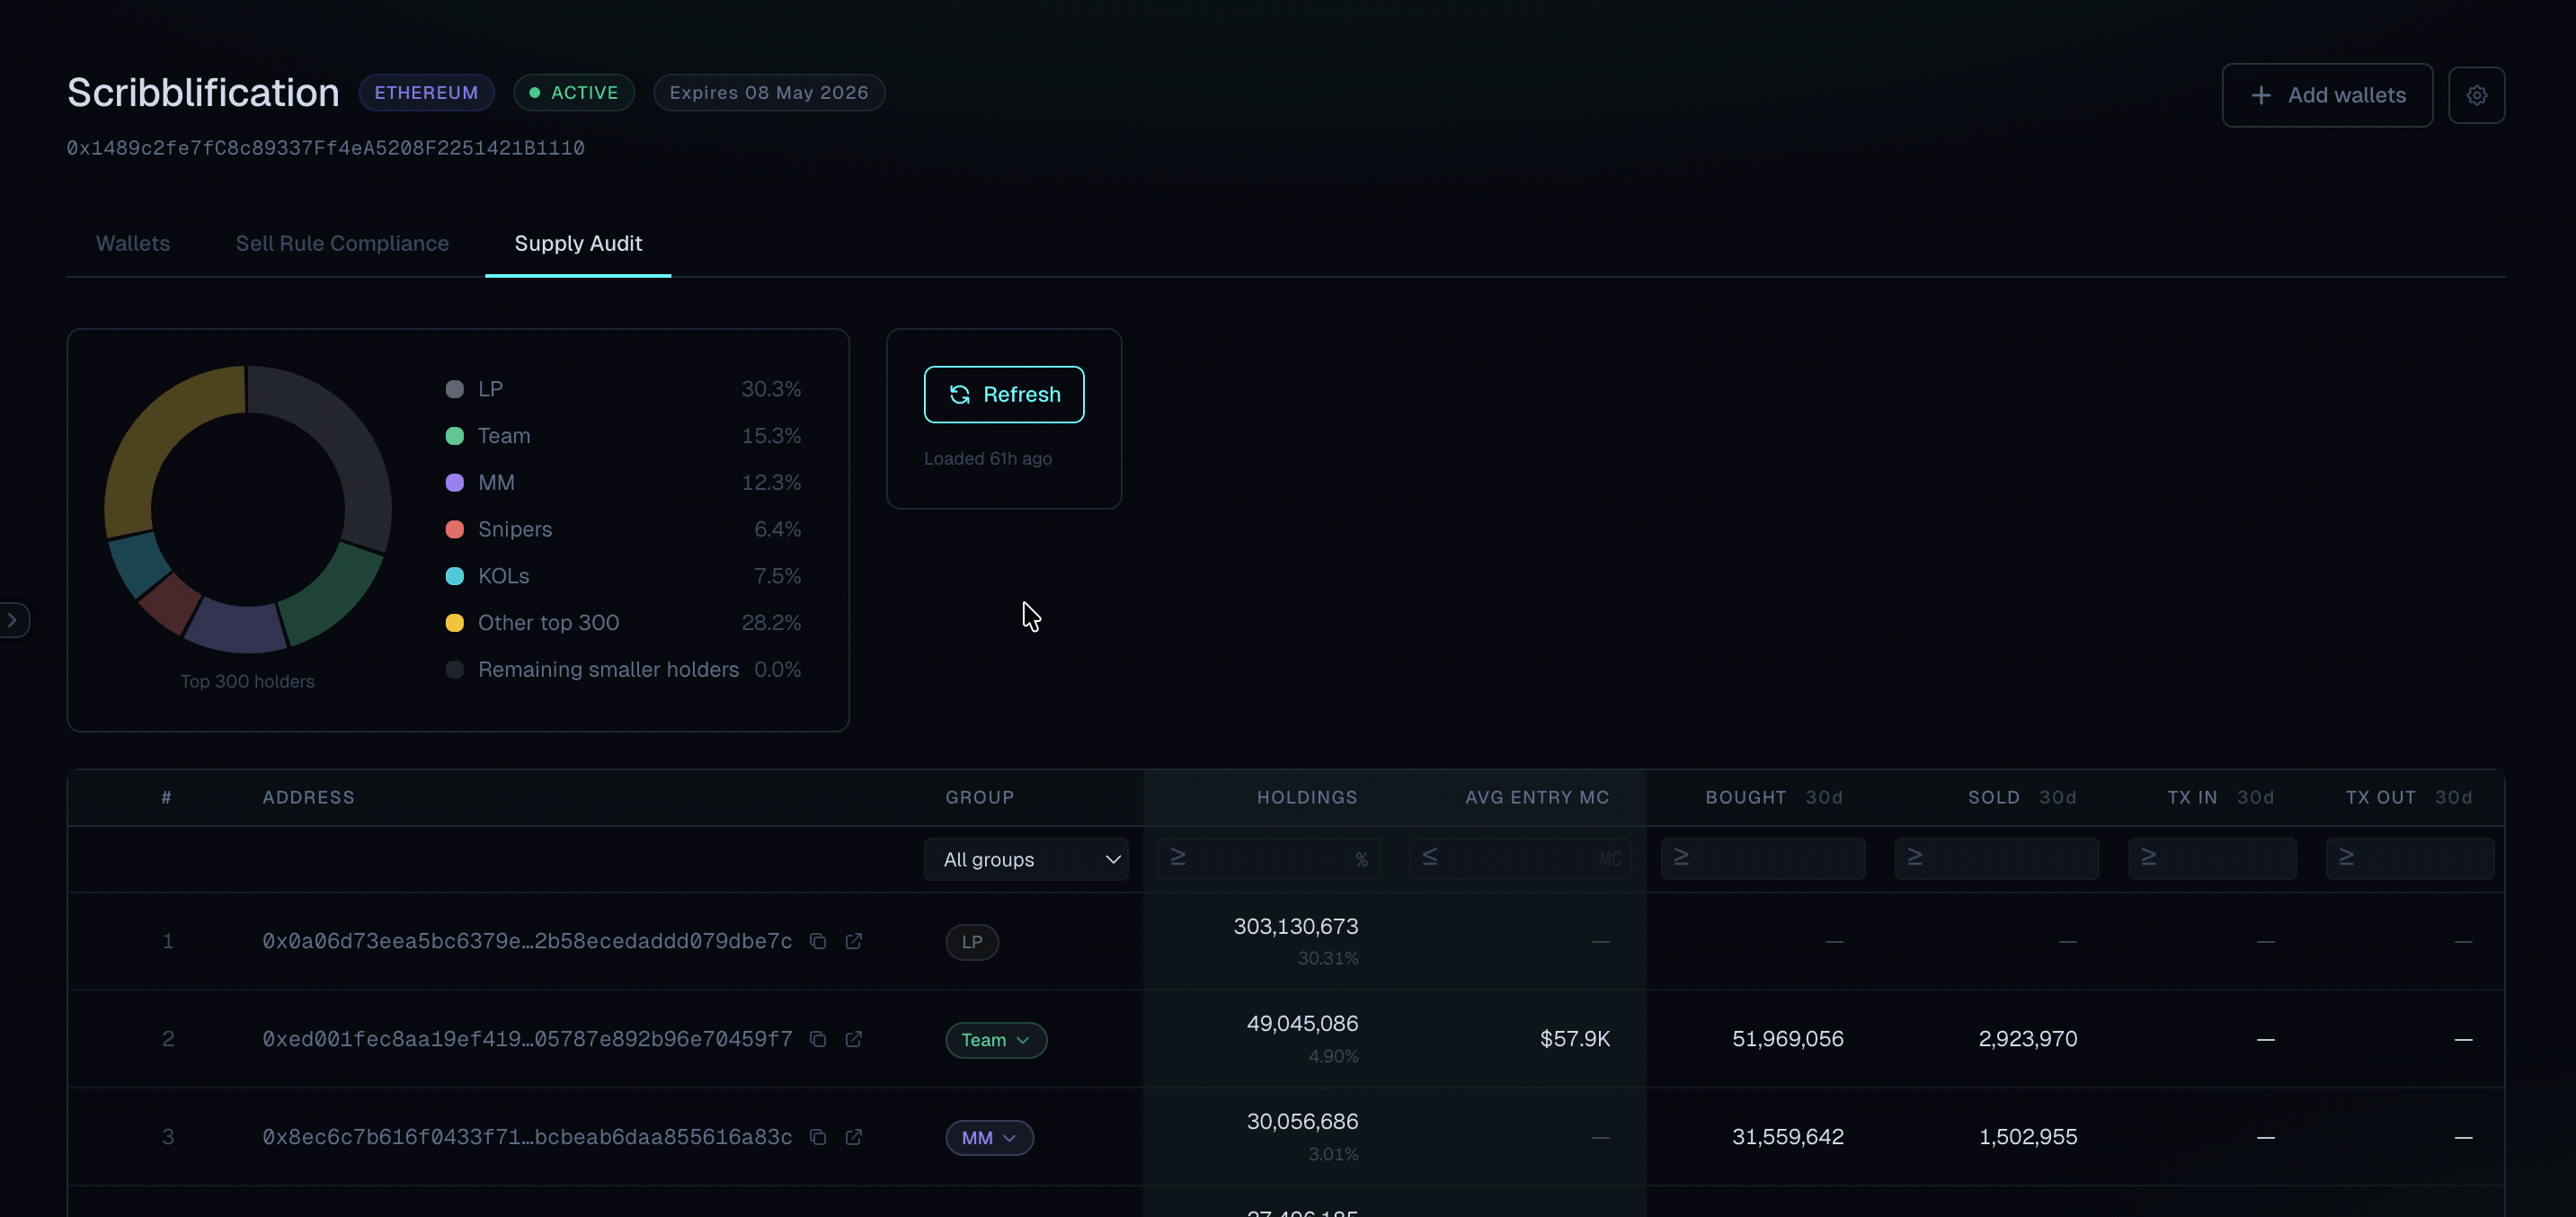Open the All groups filter dropdown
The height and width of the screenshot is (1217, 2576).
(x=1026, y=859)
